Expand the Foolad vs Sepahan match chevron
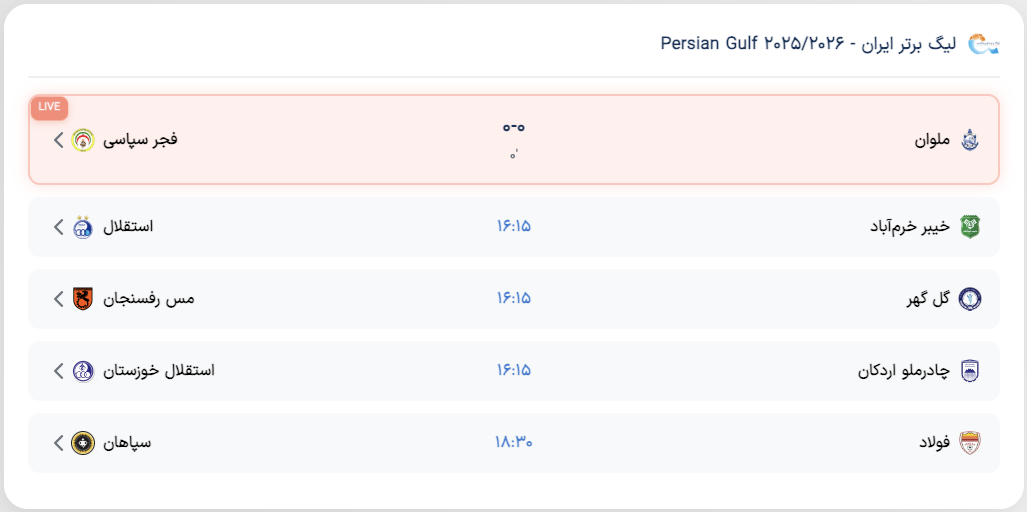The height and width of the screenshot is (512, 1027). (58, 442)
